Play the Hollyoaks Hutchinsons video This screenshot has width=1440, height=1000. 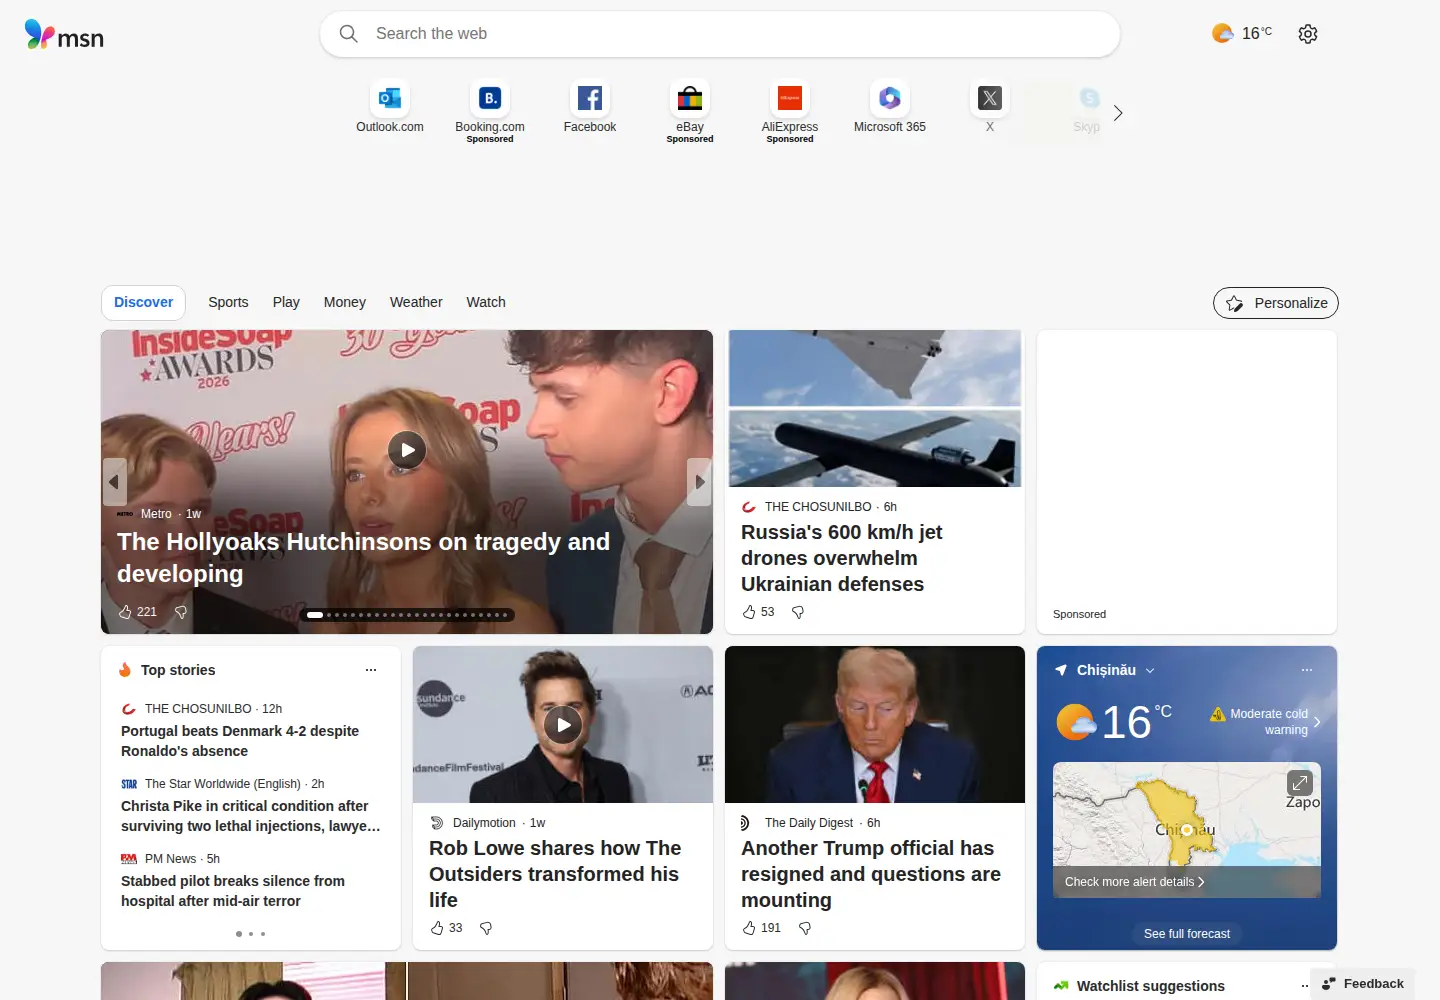407,450
